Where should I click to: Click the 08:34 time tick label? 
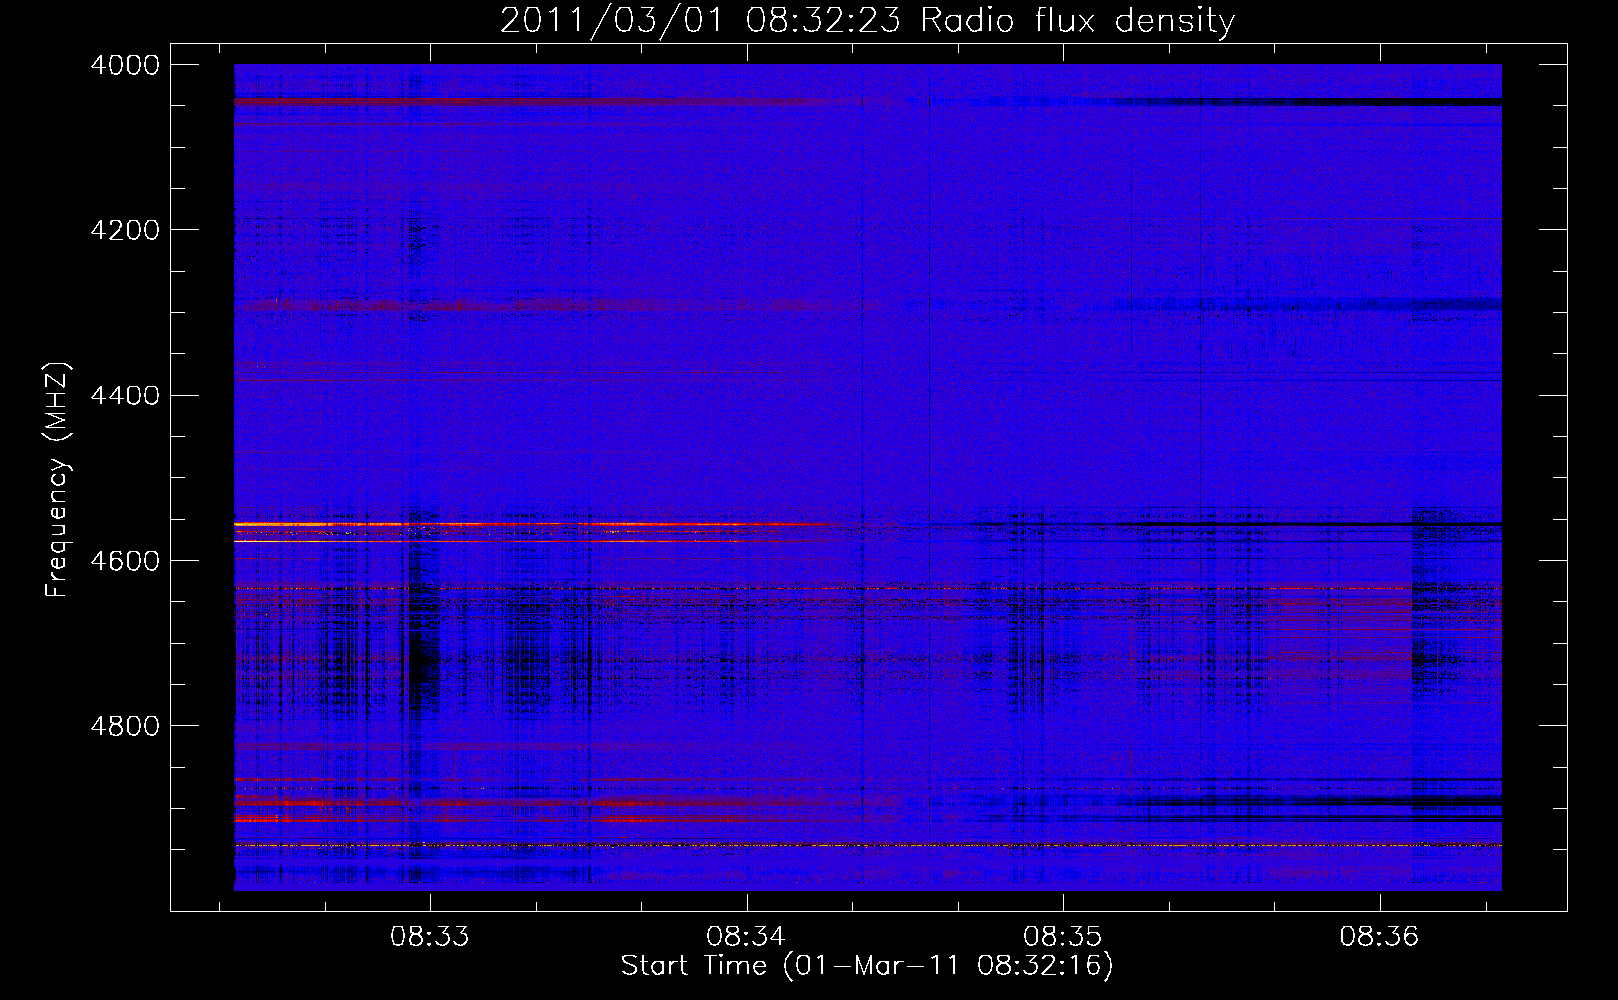click(746, 937)
